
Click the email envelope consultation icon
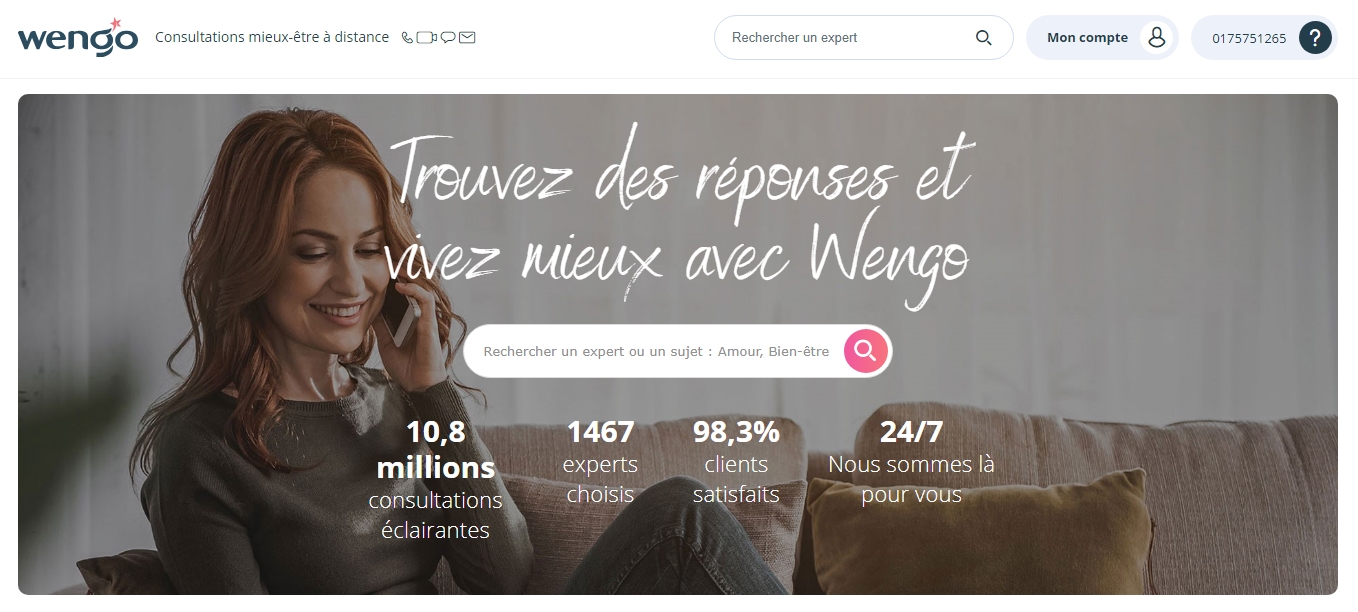pos(467,38)
